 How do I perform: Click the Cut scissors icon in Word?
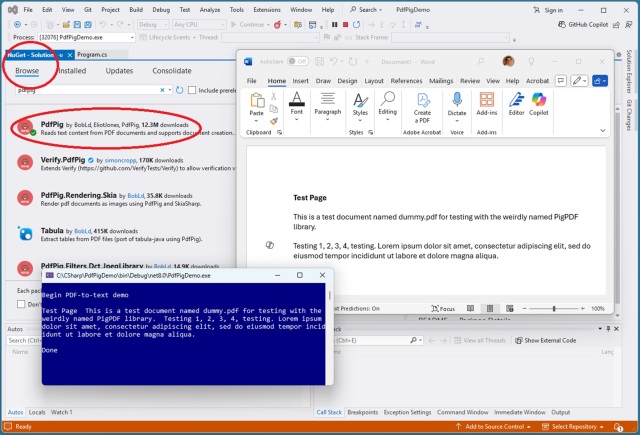tap(274, 96)
